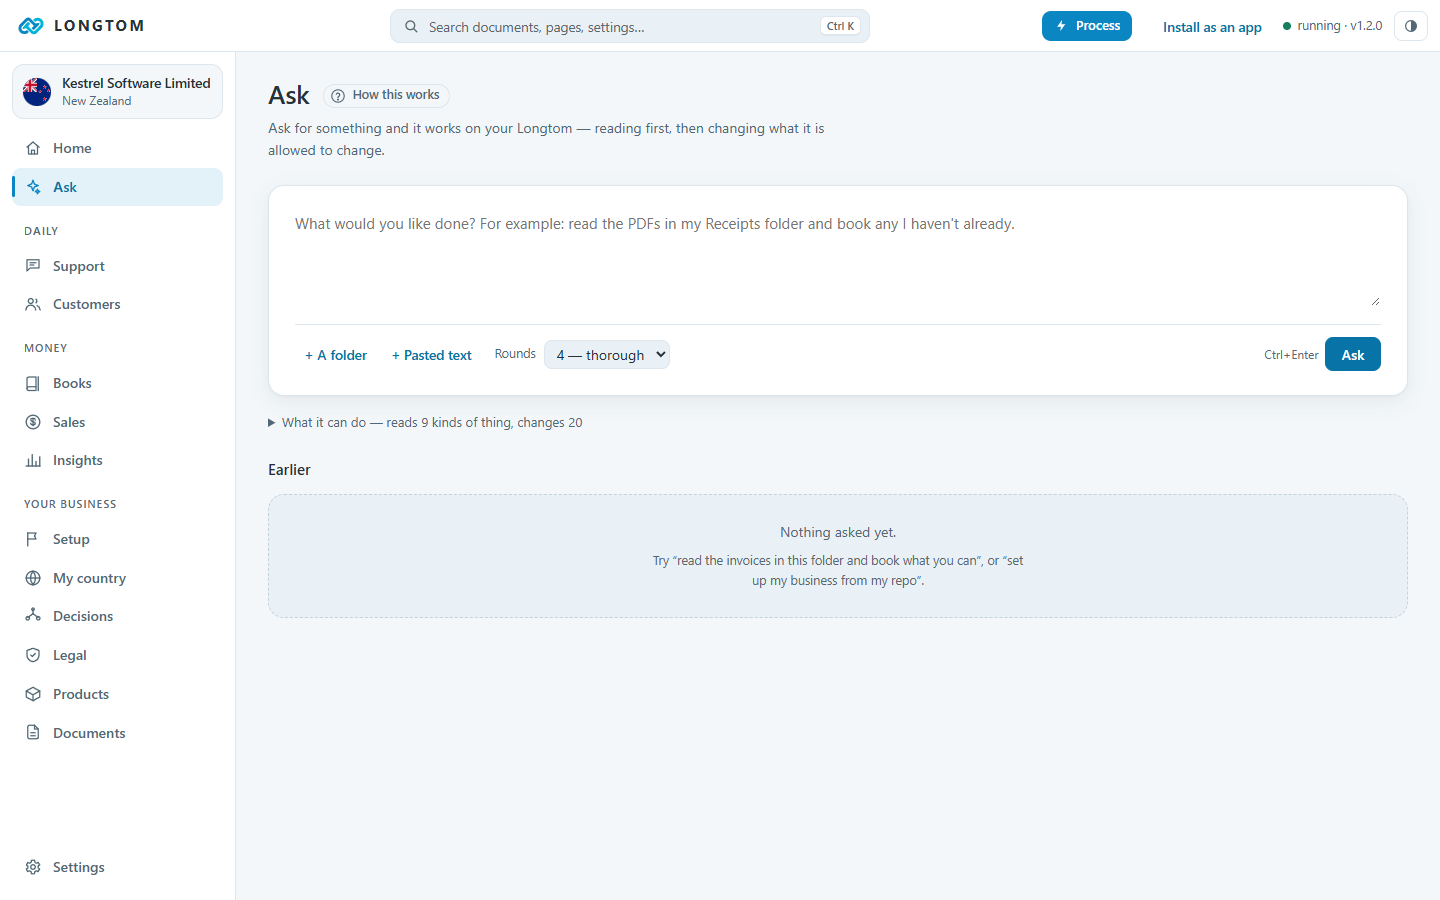Click the Ask sparkle icon in sidebar
The image size is (1440, 900).
click(33, 187)
